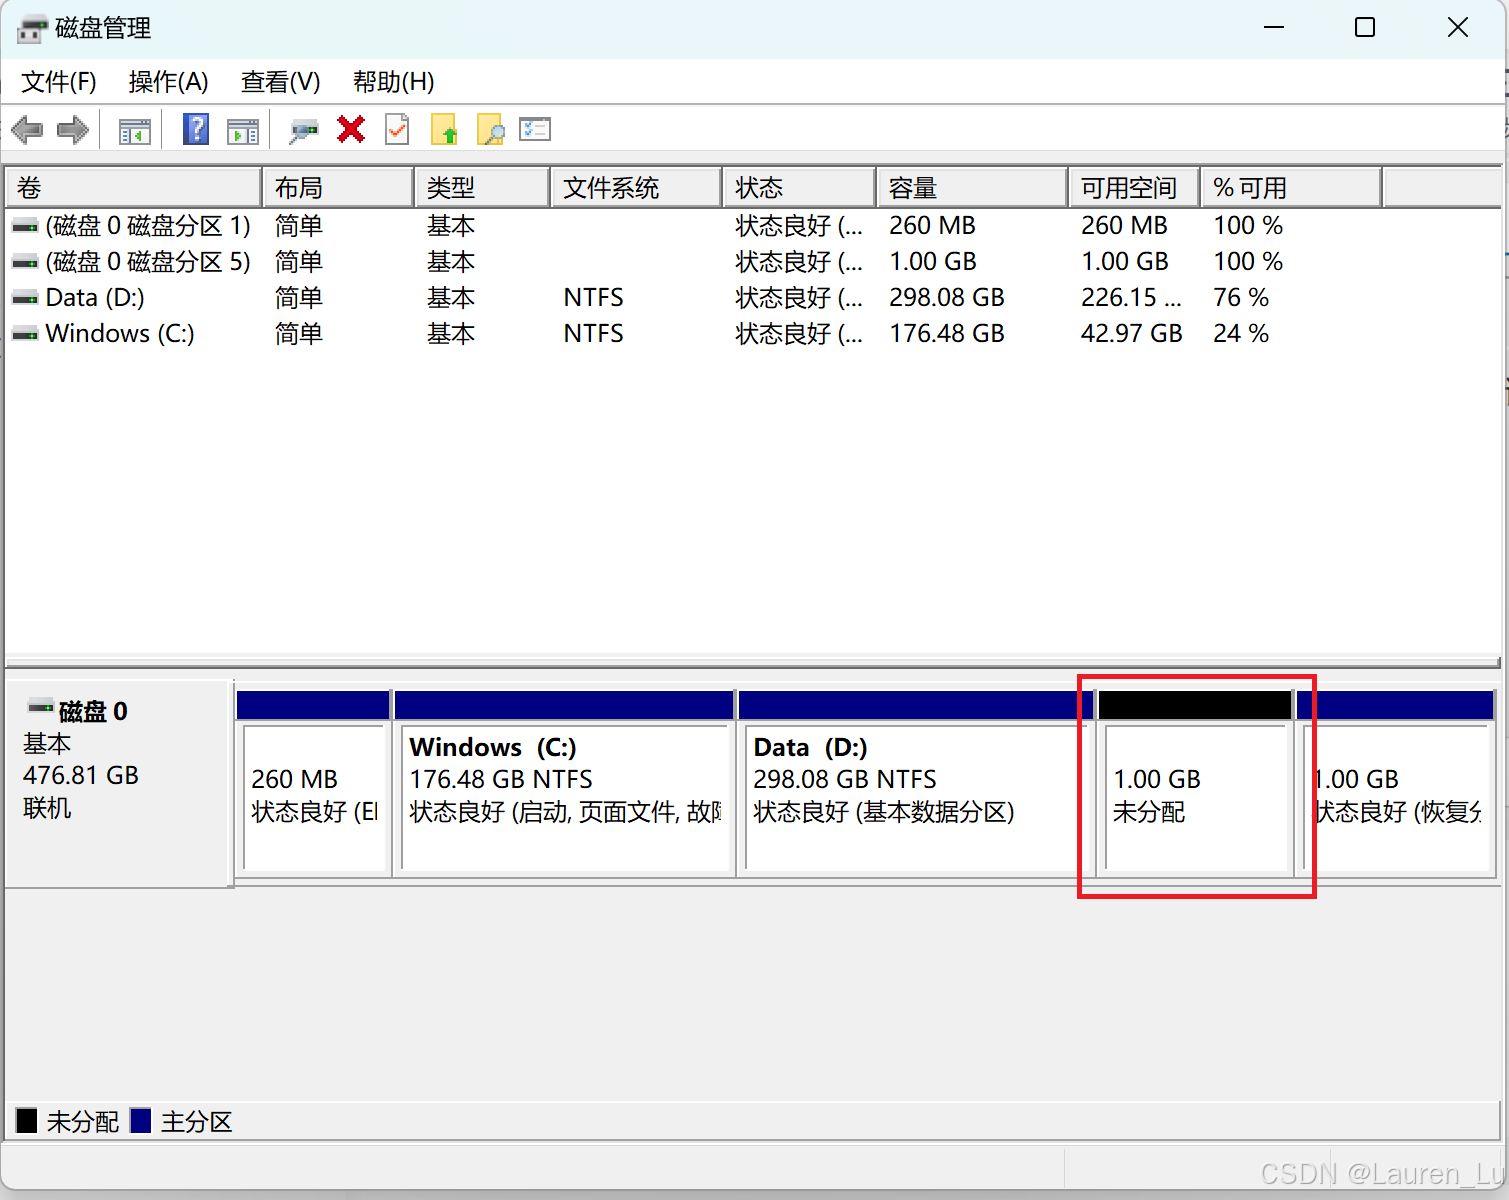
Task: Click drive icon of 磁盘 0 磁盘分区 5 row
Action: [x=25, y=263]
